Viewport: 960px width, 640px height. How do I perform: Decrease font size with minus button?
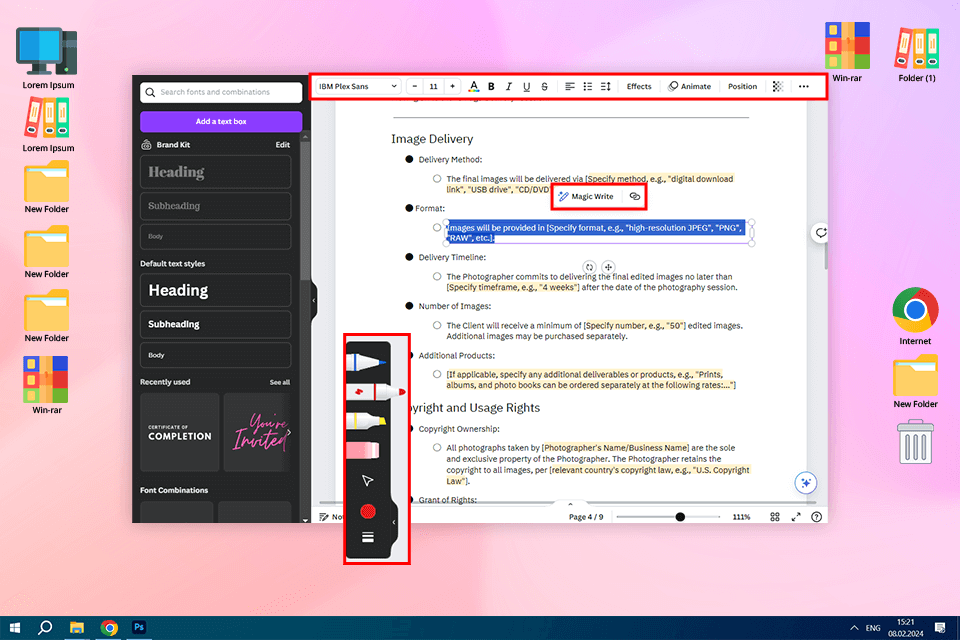[414, 86]
